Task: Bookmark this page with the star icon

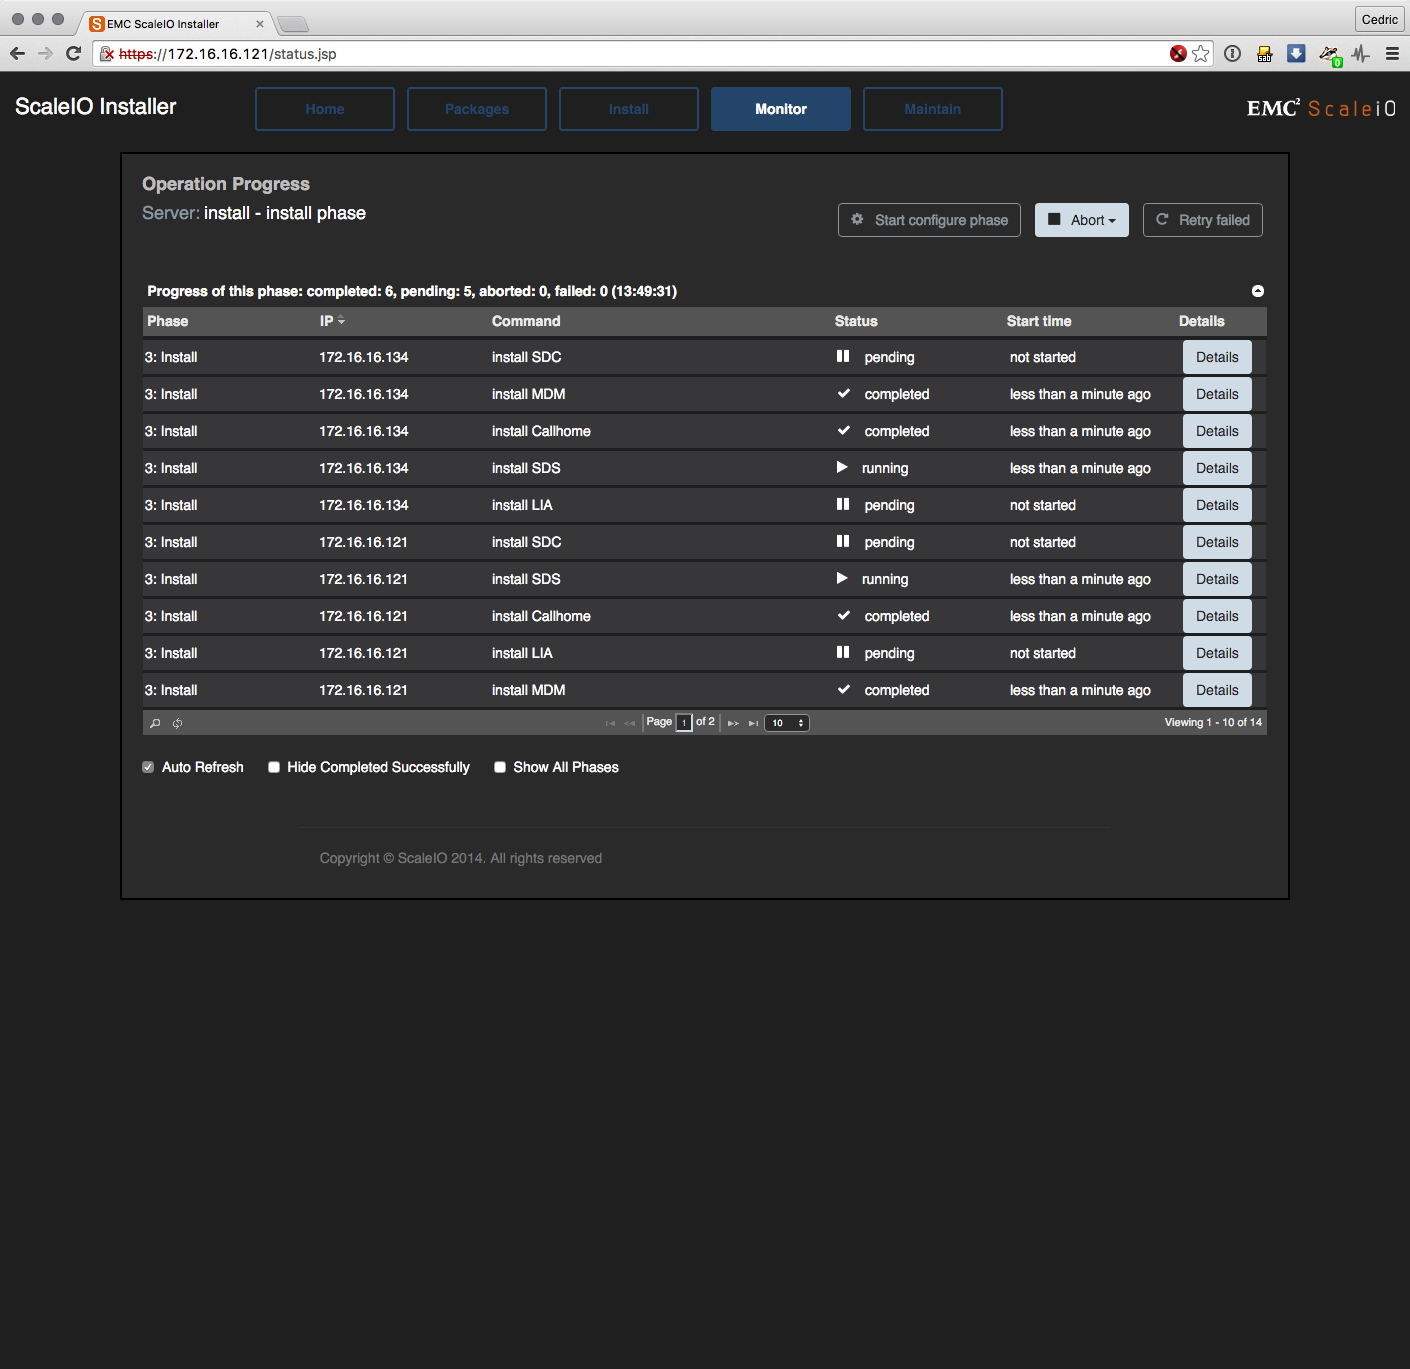Action: point(1201,54)
